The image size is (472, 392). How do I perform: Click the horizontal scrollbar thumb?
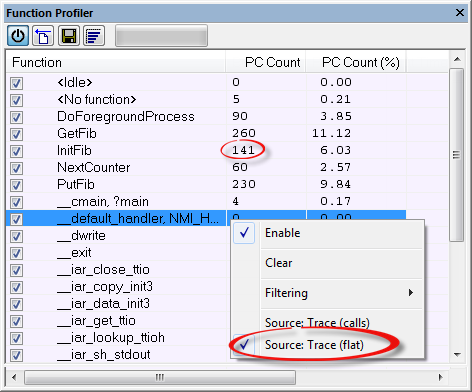click(160, 377)
